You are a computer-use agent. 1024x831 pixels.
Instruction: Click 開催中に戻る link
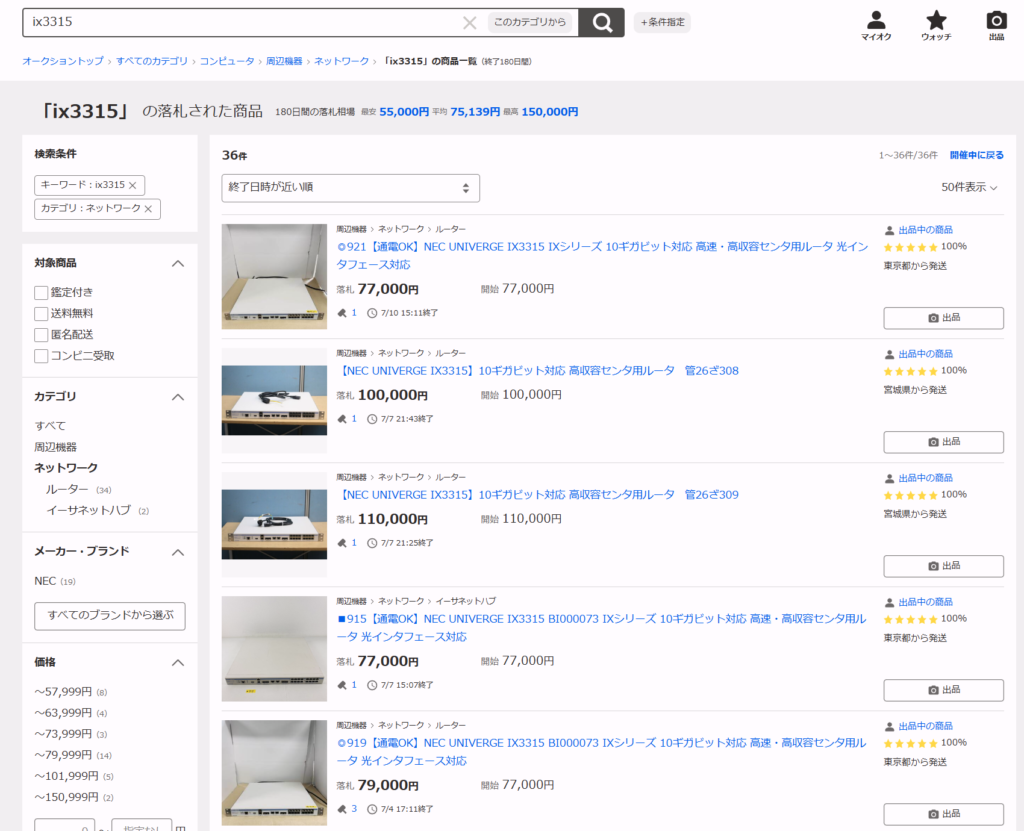pyautogui.click(x=976, y=155)
